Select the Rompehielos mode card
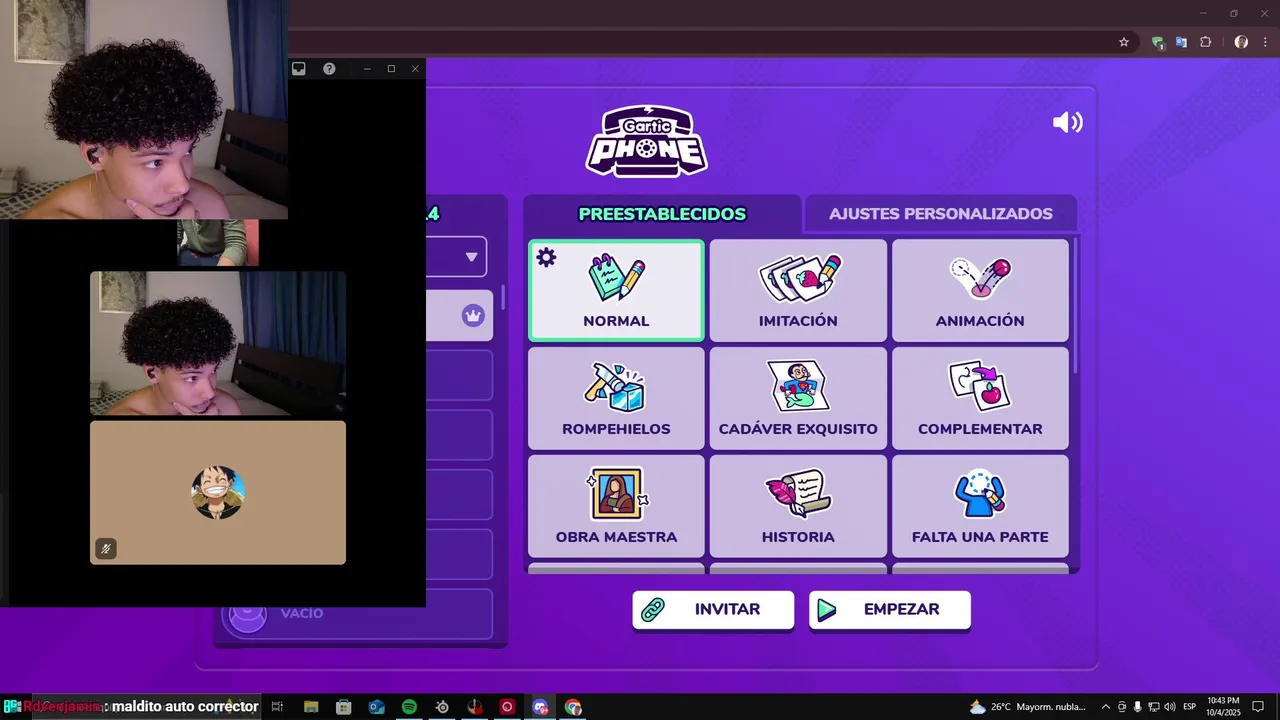 pos(616,398)
